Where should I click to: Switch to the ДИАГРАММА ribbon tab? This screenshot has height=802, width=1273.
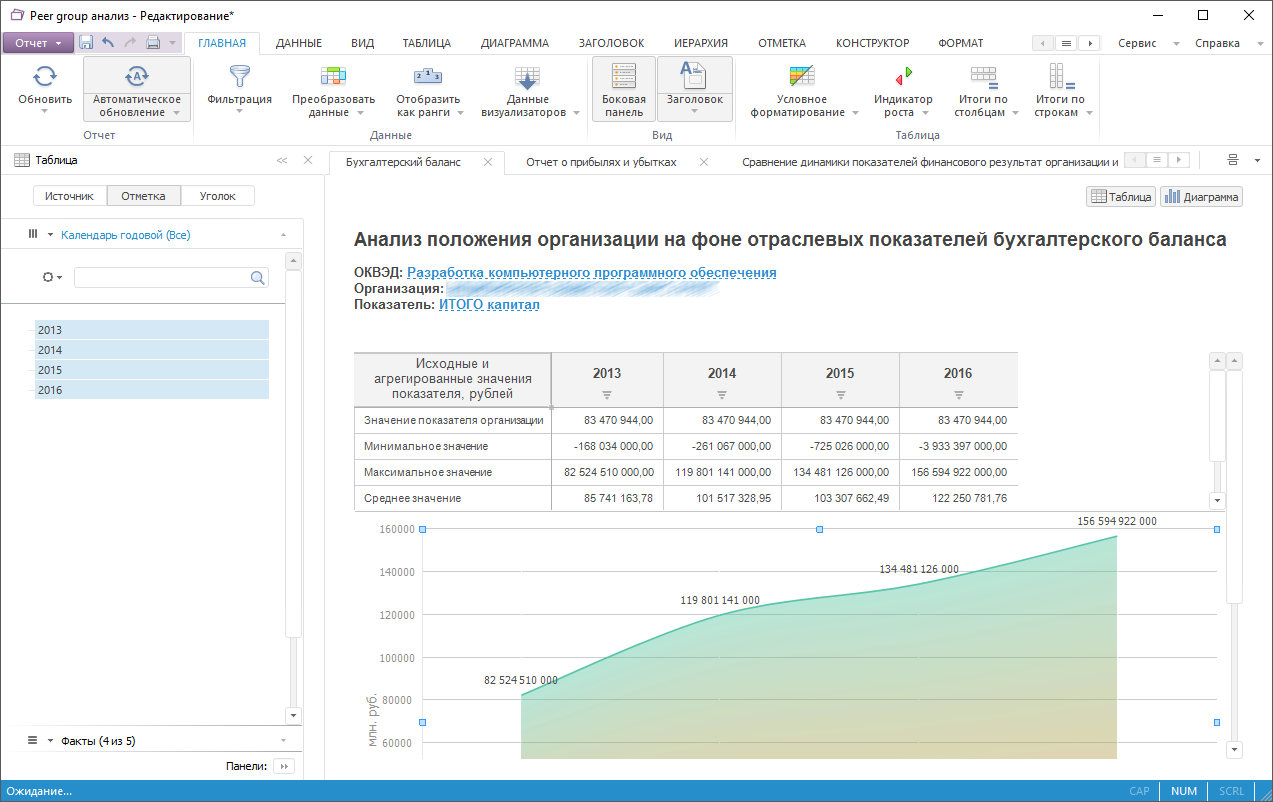pyautogui.click(x=514, y=43)
